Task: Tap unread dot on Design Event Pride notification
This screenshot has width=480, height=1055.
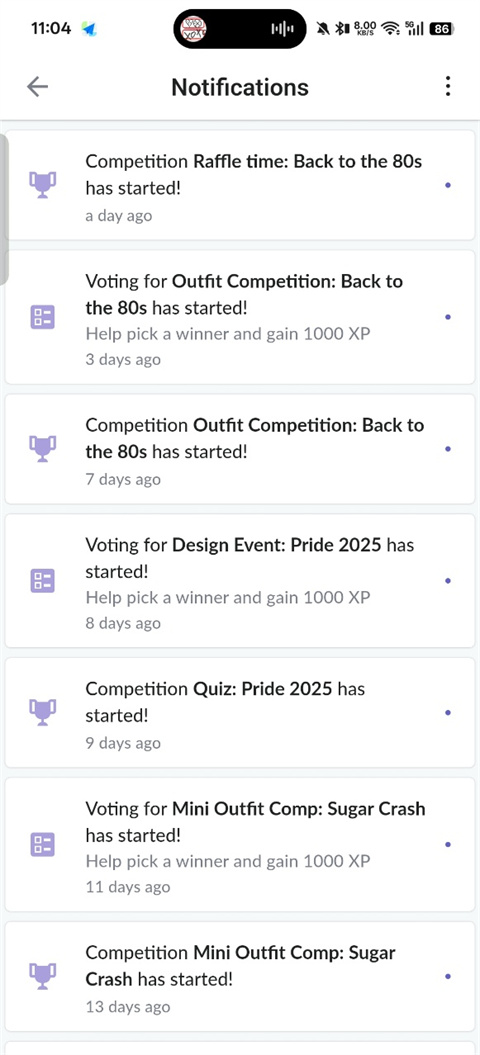Action: pyautogui.click(x=448, y=581)
